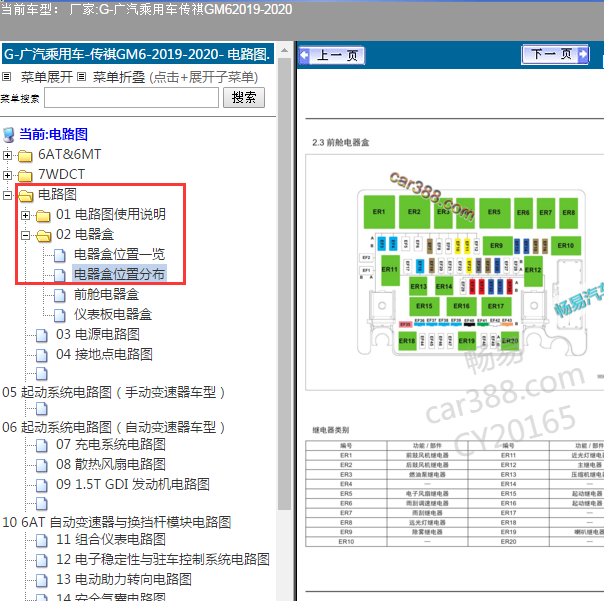Click the G-广汽乘用车-传祺GM6 电路图 title banner
The height and width of the screenshot is (601, 604).
[x=138, y=54]
